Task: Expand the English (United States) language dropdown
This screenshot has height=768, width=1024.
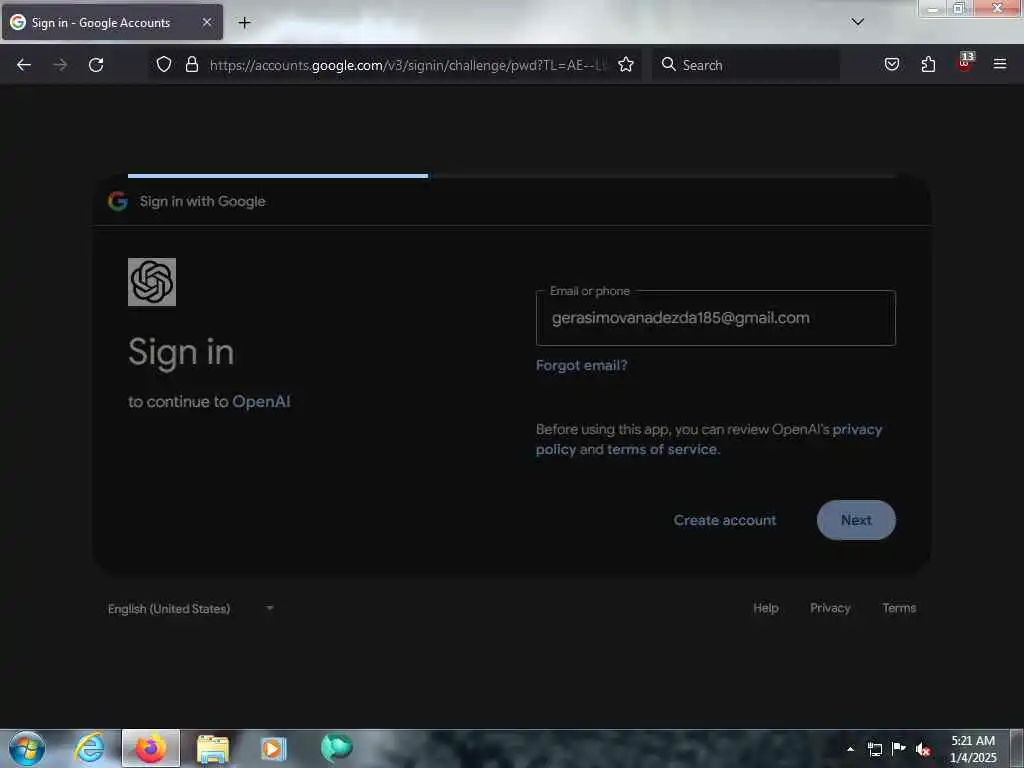Action: [x=191, y=609]
